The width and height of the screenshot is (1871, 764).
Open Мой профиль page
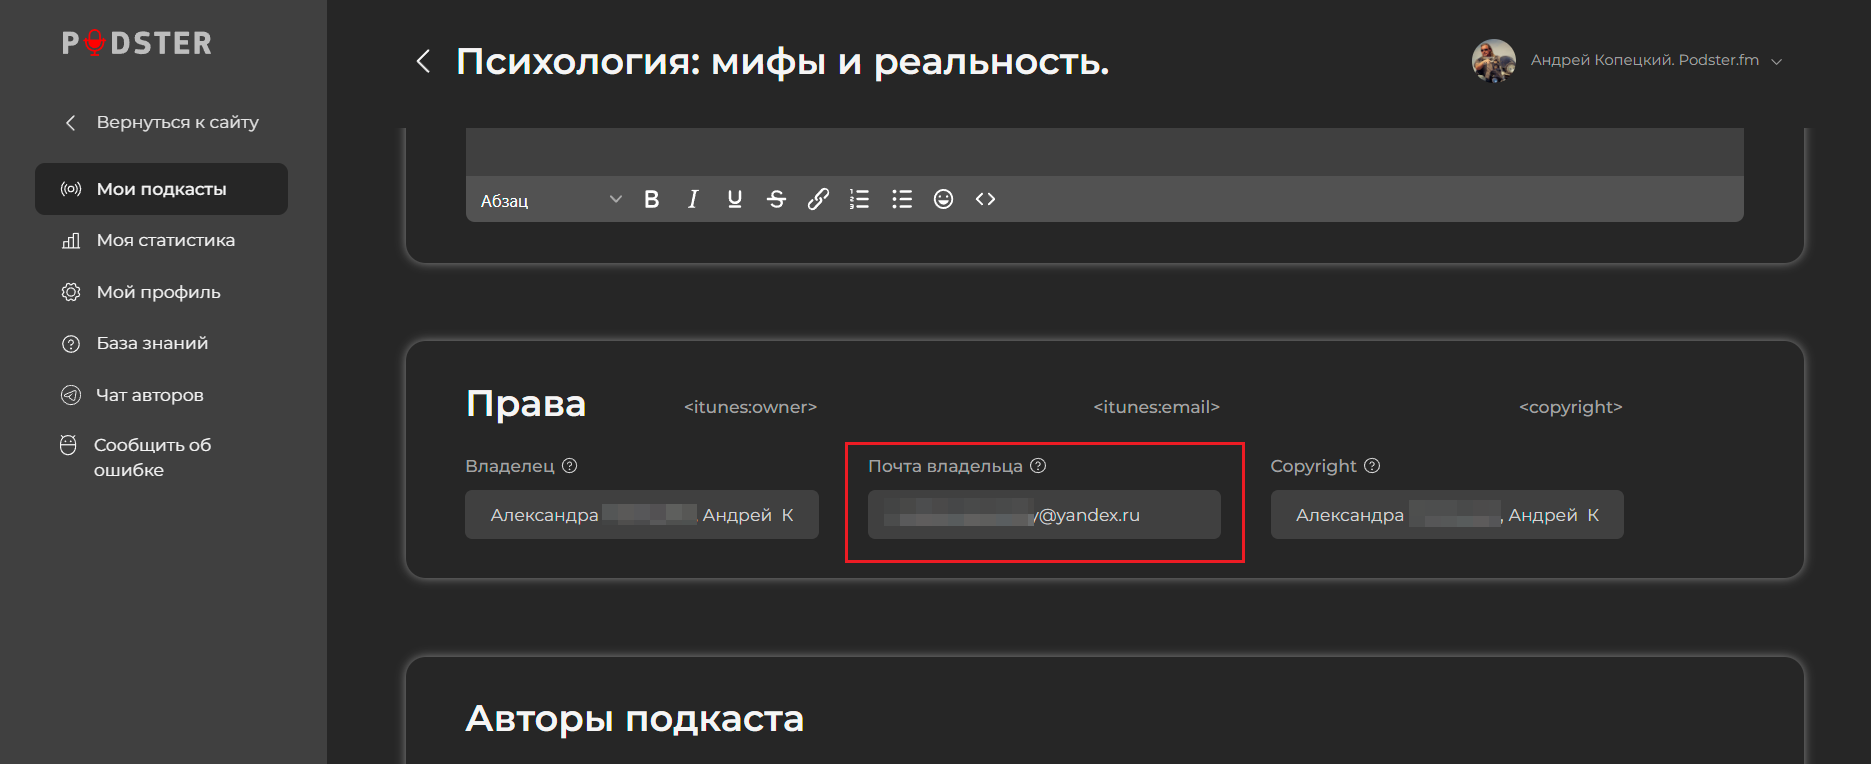pos(161,292)
